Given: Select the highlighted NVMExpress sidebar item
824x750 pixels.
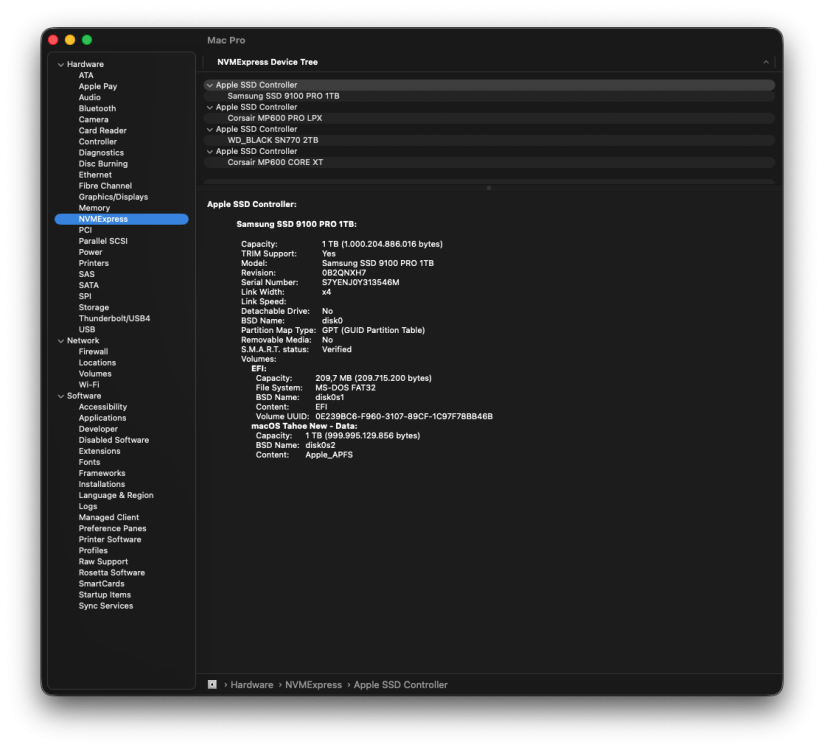Looking at the screenshot, I should tap(121, 219).
